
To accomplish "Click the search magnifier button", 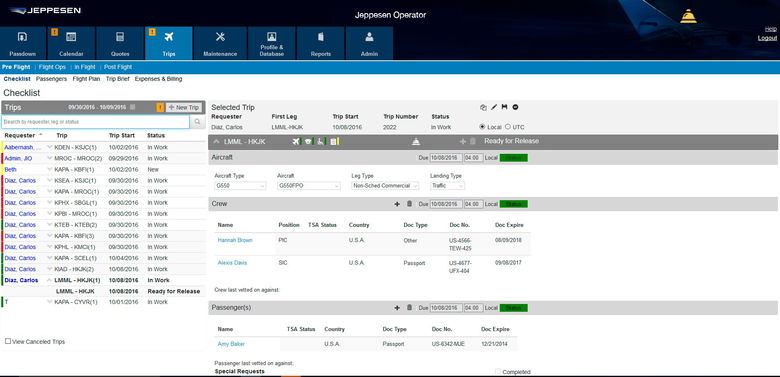I will click(x=197, y=122).
